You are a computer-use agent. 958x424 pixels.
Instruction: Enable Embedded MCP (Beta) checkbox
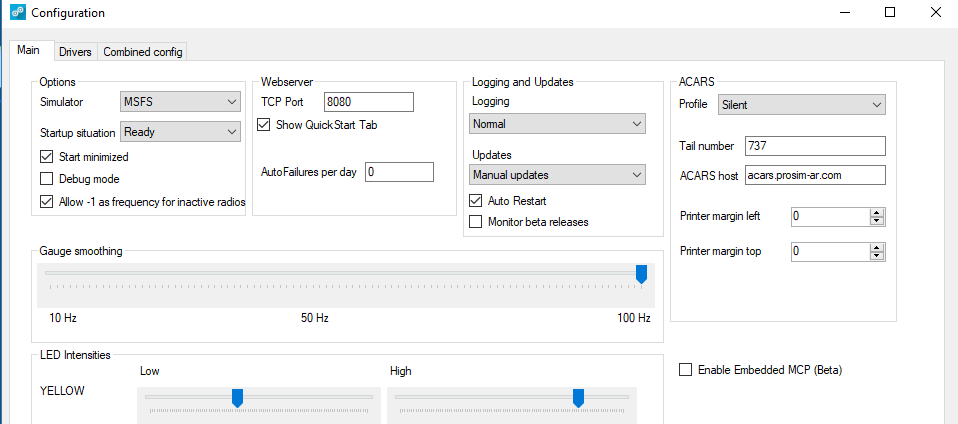(686, 370)
